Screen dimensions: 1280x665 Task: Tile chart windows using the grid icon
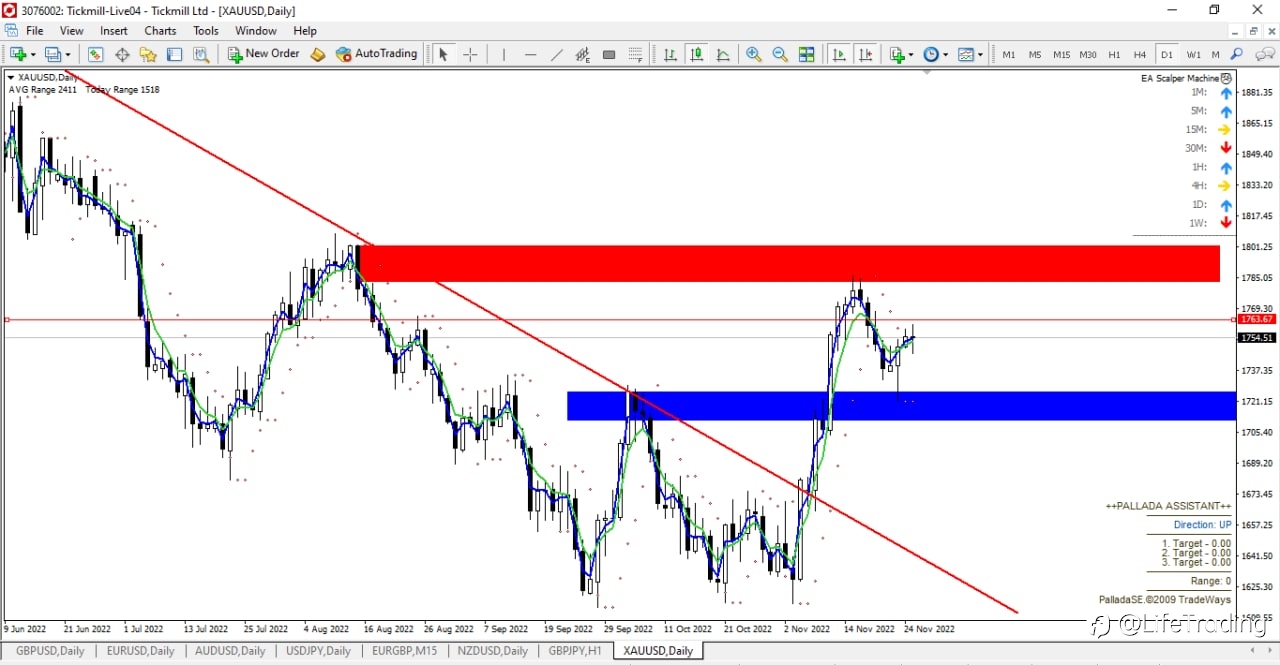pyautogui.click(x=806, y=54)
